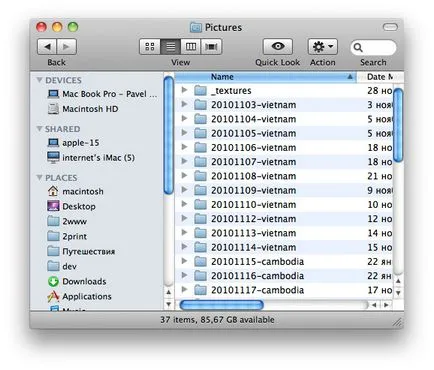Collapse the PLACES section
This screenshot has width=434, height=370.
coord(40,177)
